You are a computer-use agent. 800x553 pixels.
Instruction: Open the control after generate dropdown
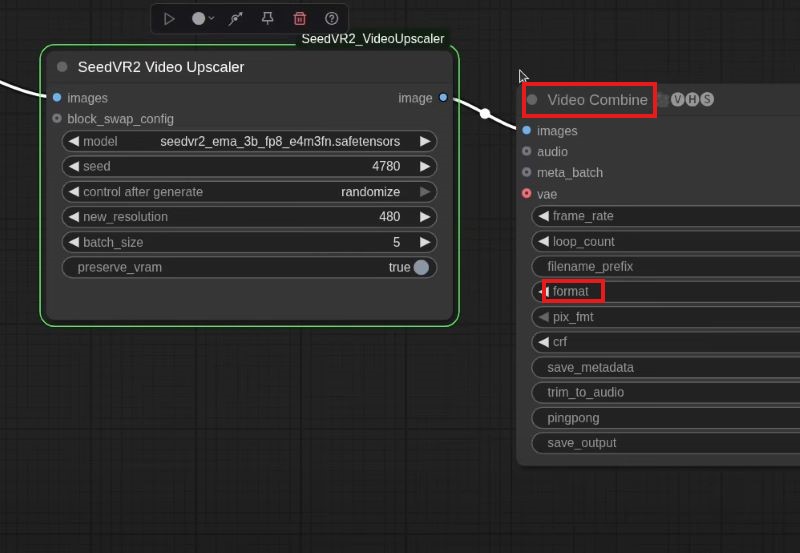[250, 191]
